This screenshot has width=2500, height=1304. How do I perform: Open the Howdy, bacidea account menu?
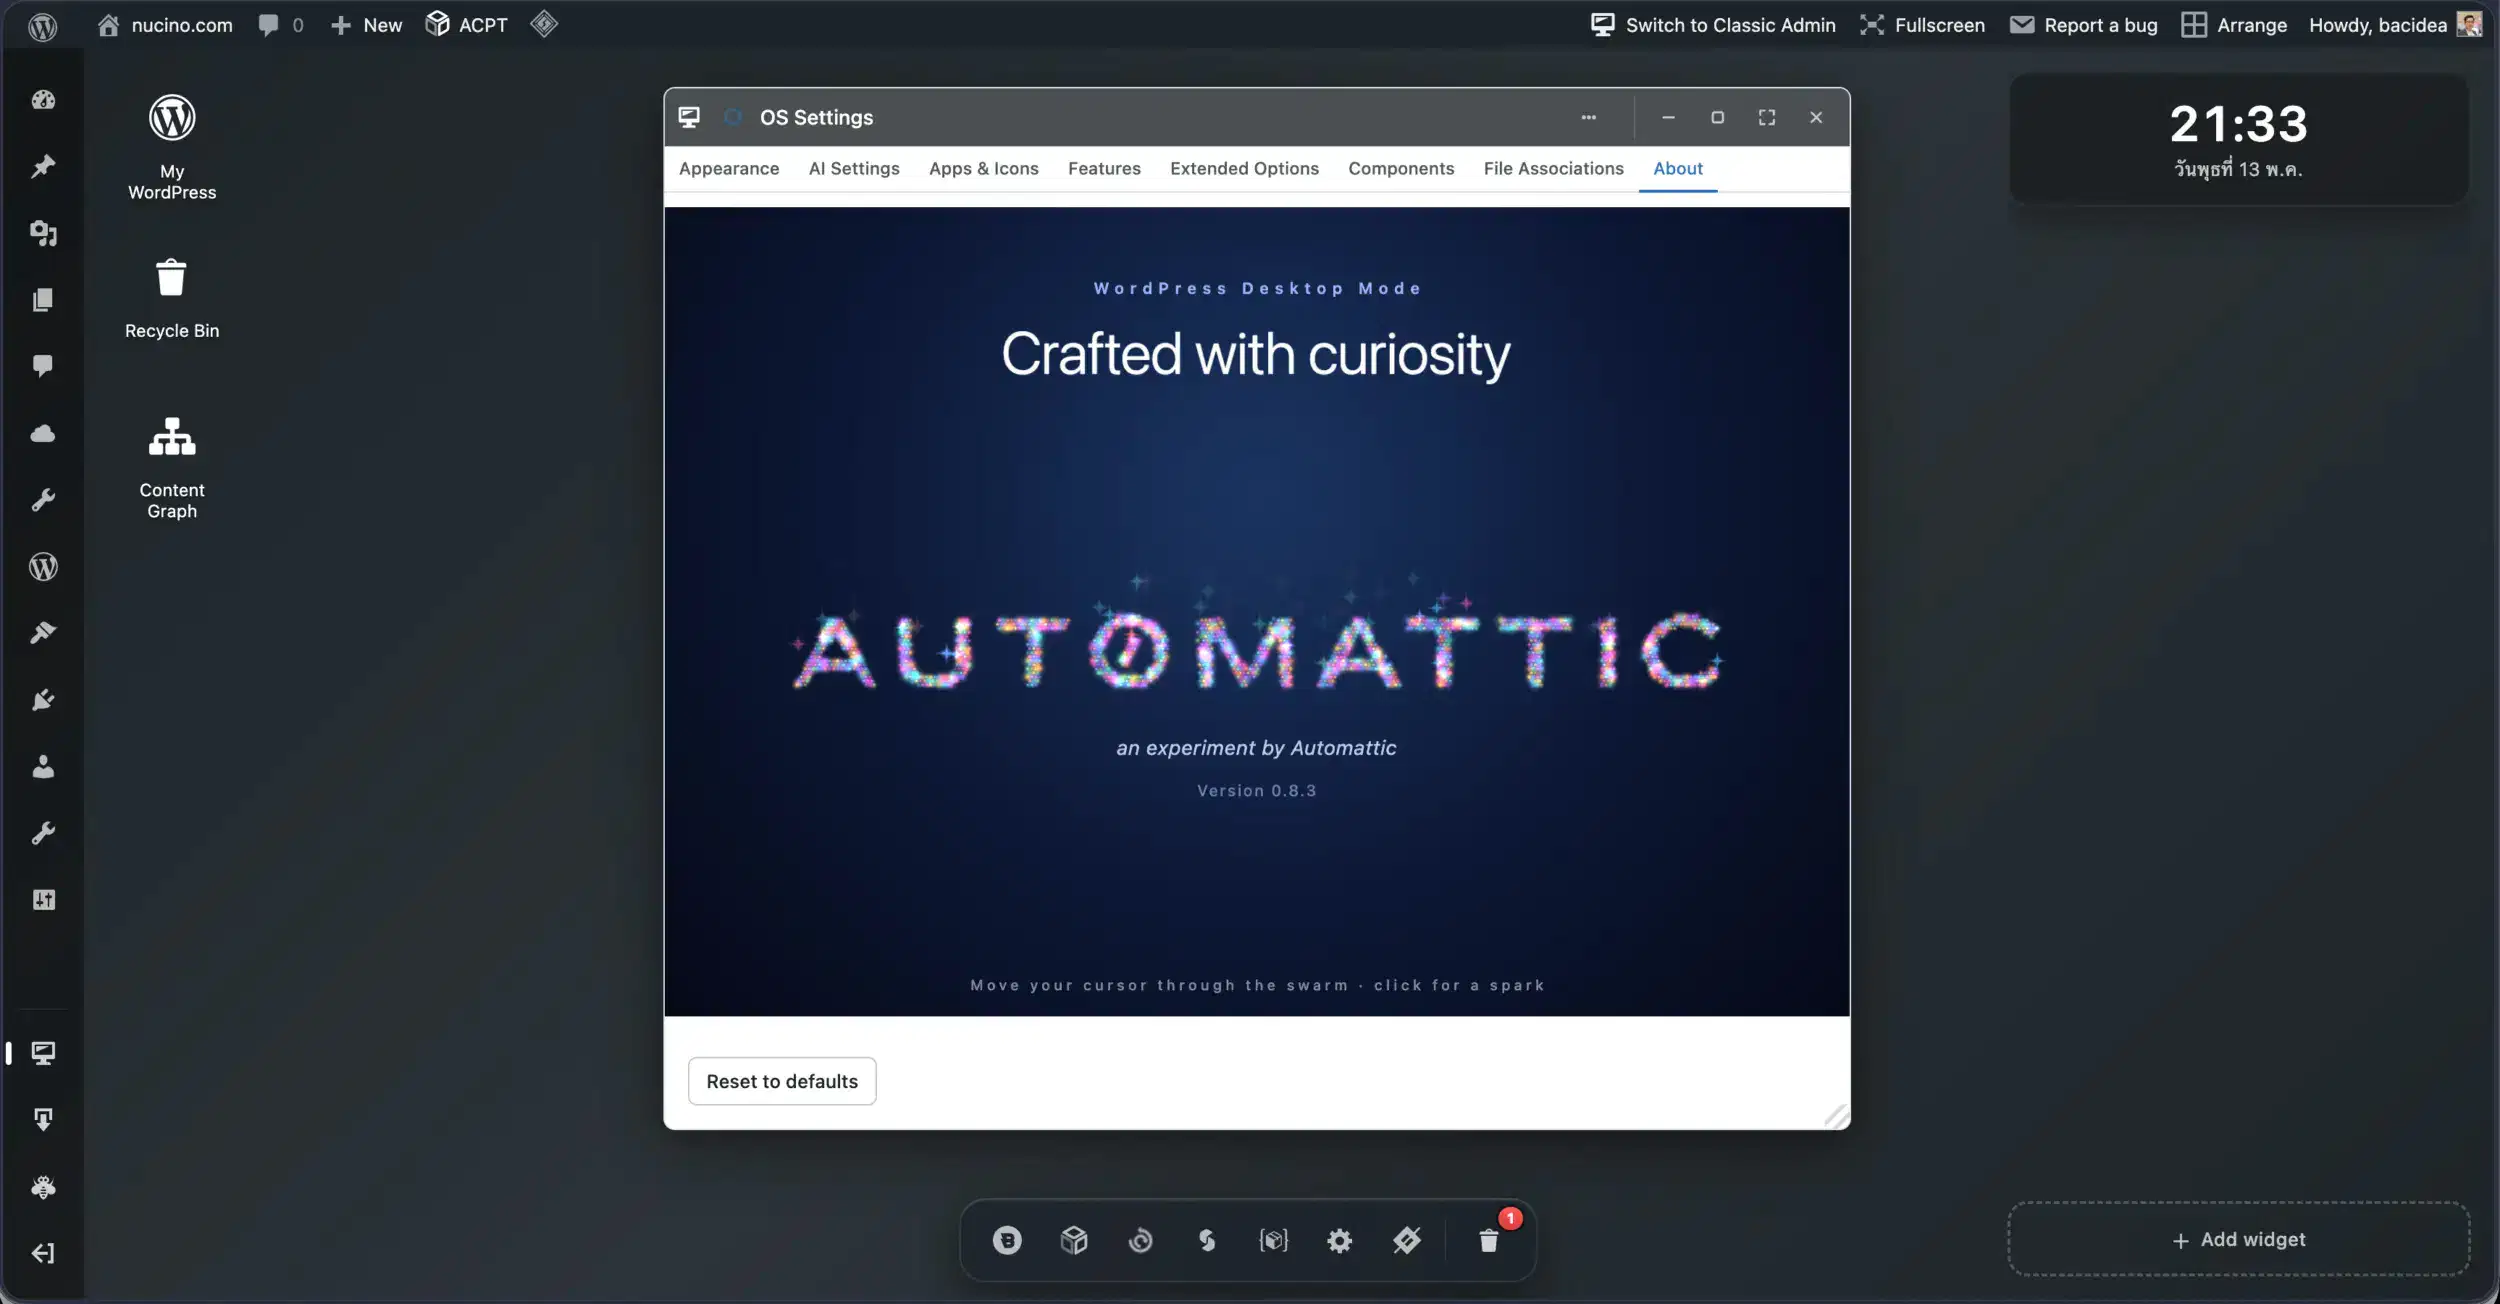coord(2396,25)
